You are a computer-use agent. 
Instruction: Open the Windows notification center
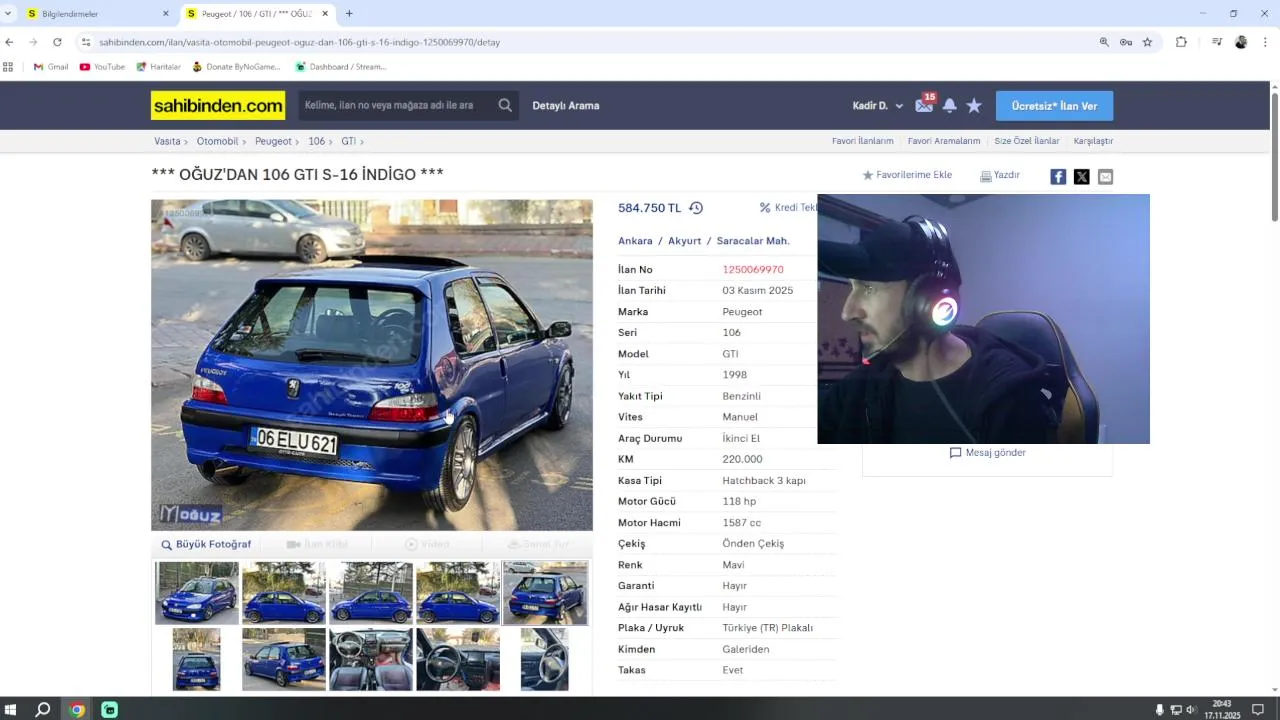click(1258, 710)
